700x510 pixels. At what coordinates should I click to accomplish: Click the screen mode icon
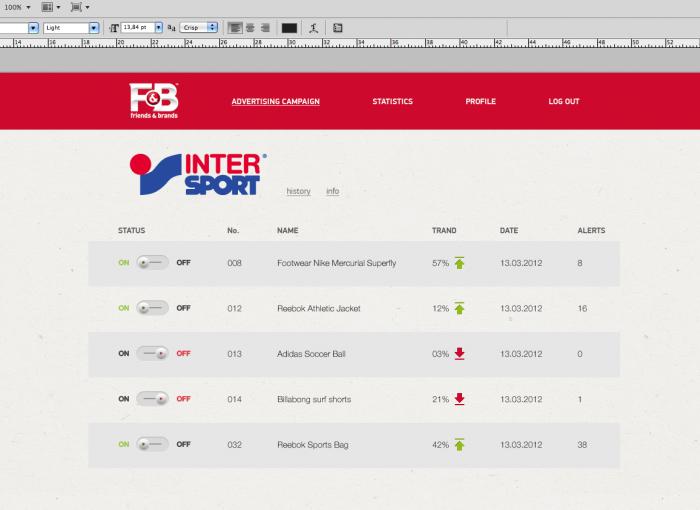coord(76,7)
